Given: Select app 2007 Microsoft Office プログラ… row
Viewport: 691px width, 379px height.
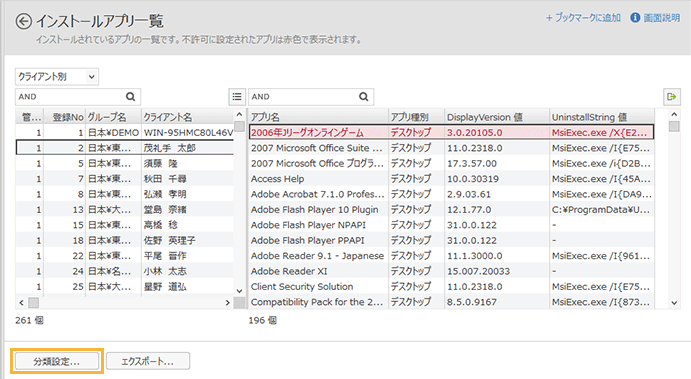Looking at the screenshot, I should pyautogui.click(x=451, y=163).
